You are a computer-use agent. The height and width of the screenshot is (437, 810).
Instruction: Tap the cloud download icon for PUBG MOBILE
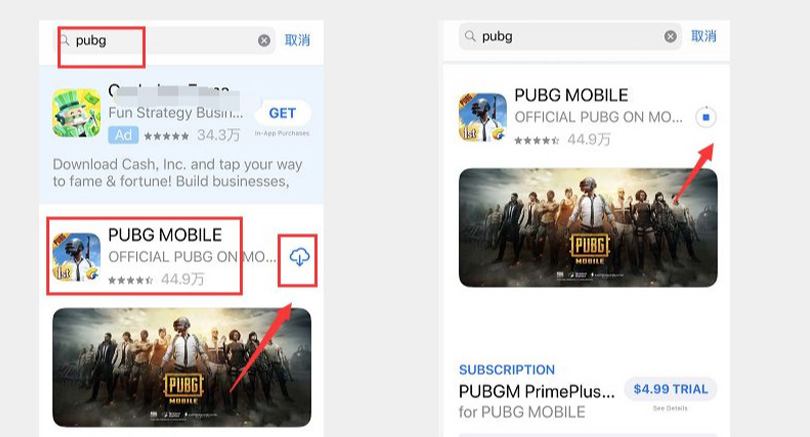[x=299, y=257]
